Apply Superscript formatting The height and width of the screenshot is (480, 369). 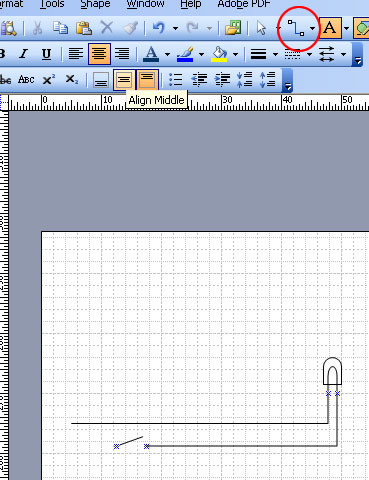click(49, 80)
